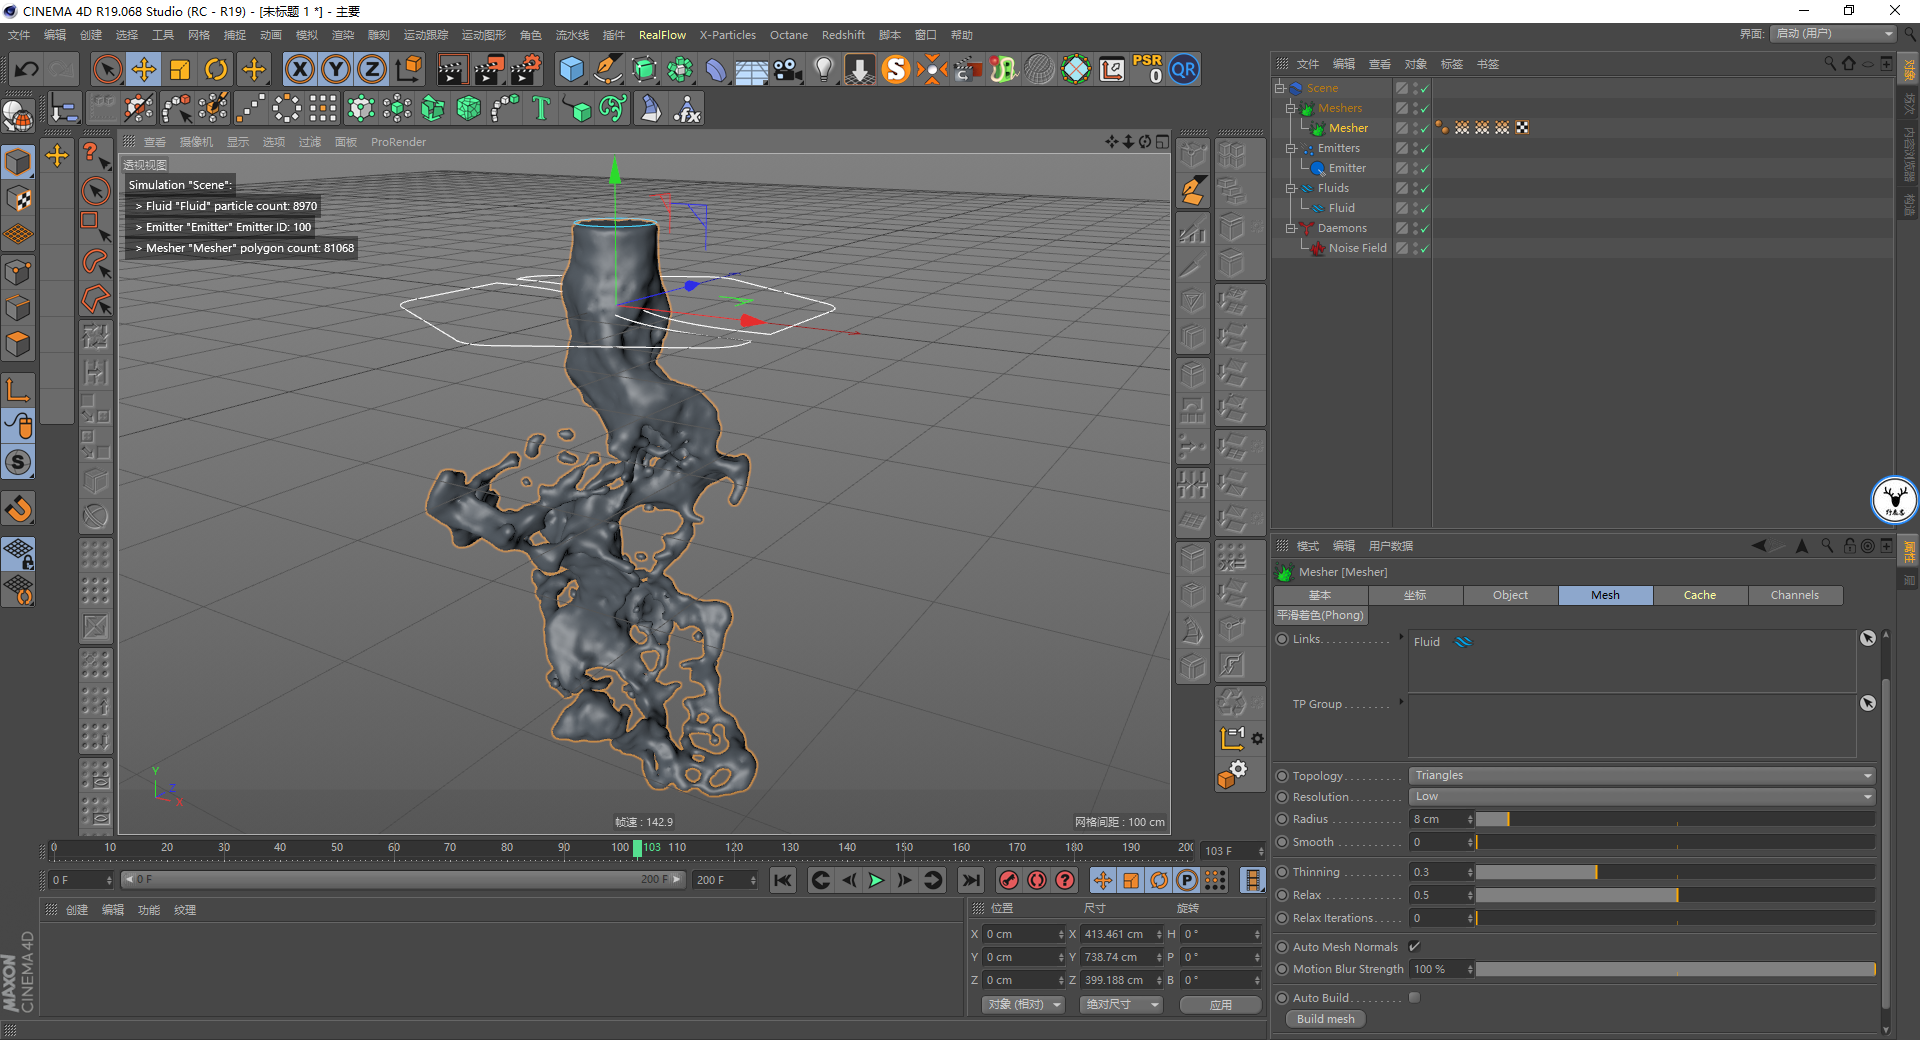Open the RealFlow menu
1920x1040 pixels.
[x=662, y=35]
